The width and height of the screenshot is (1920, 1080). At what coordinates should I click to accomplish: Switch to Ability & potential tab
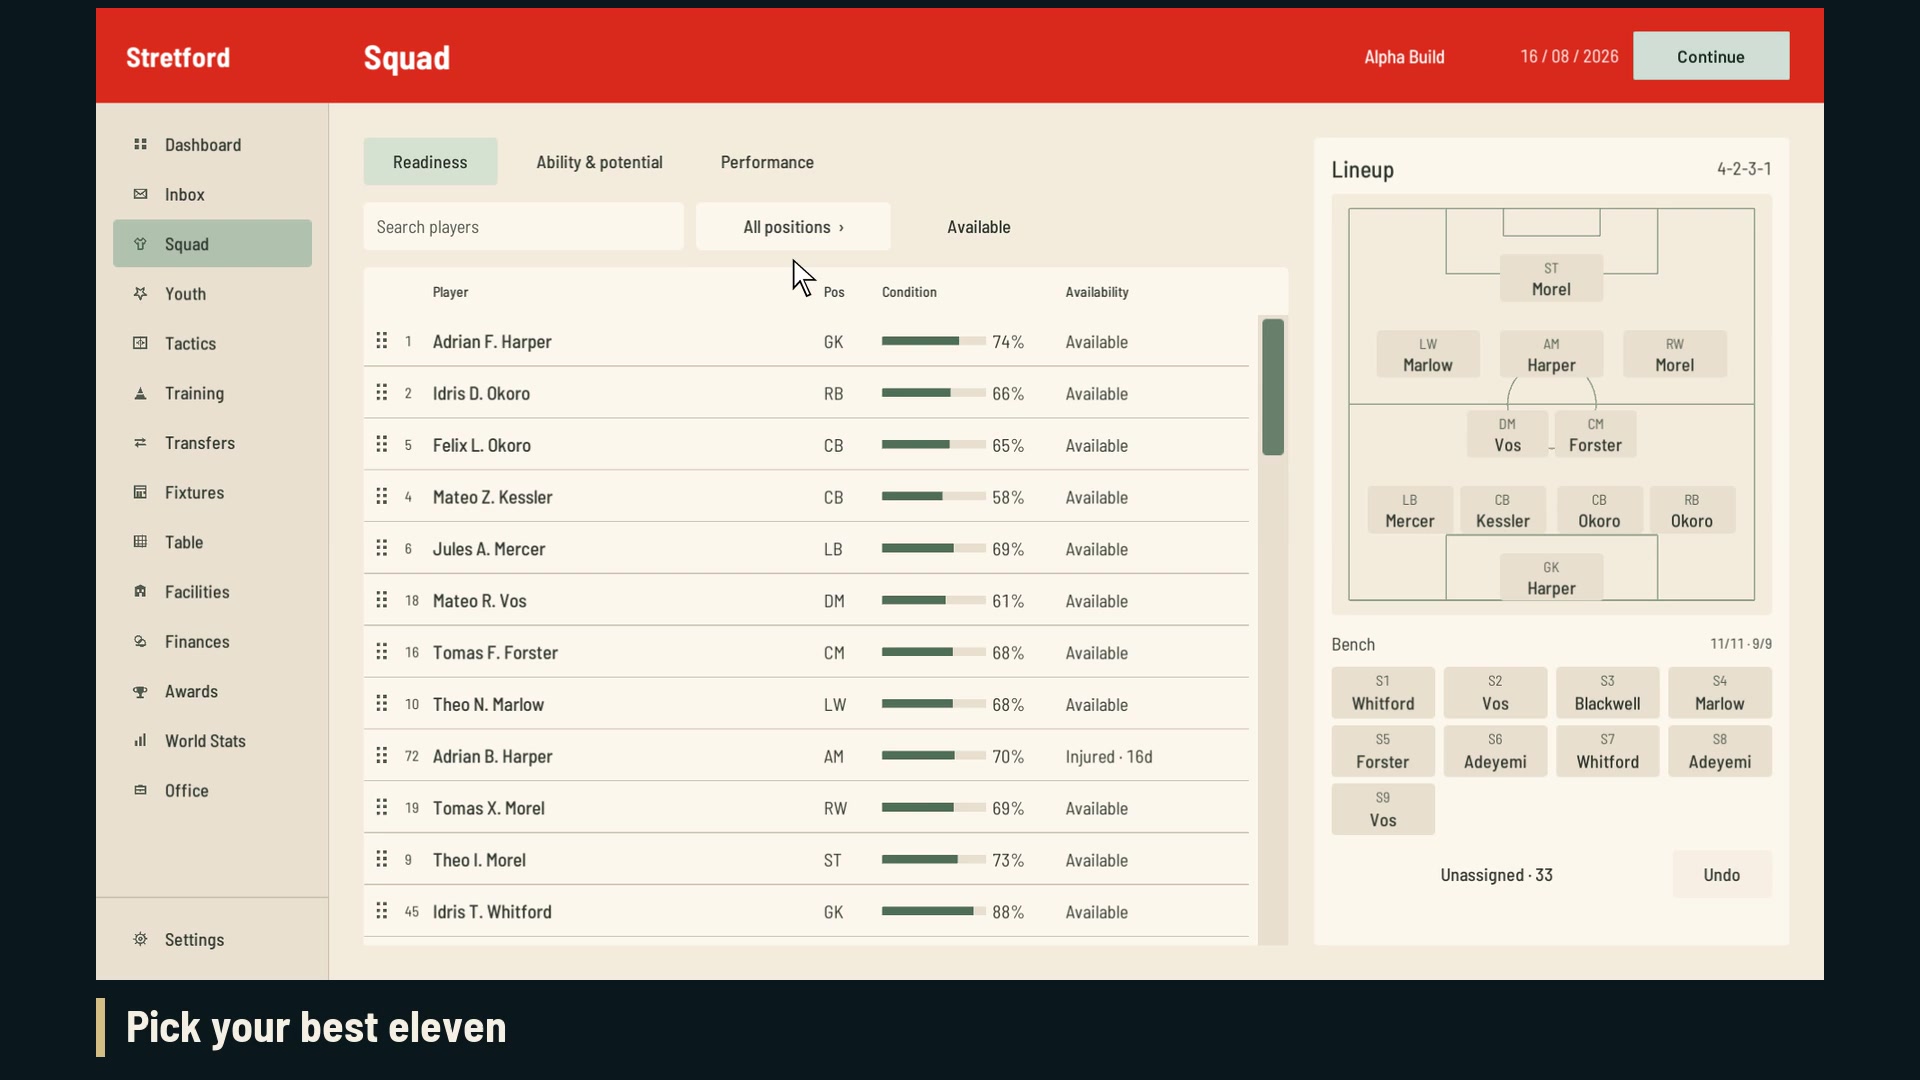pos(599,162)
